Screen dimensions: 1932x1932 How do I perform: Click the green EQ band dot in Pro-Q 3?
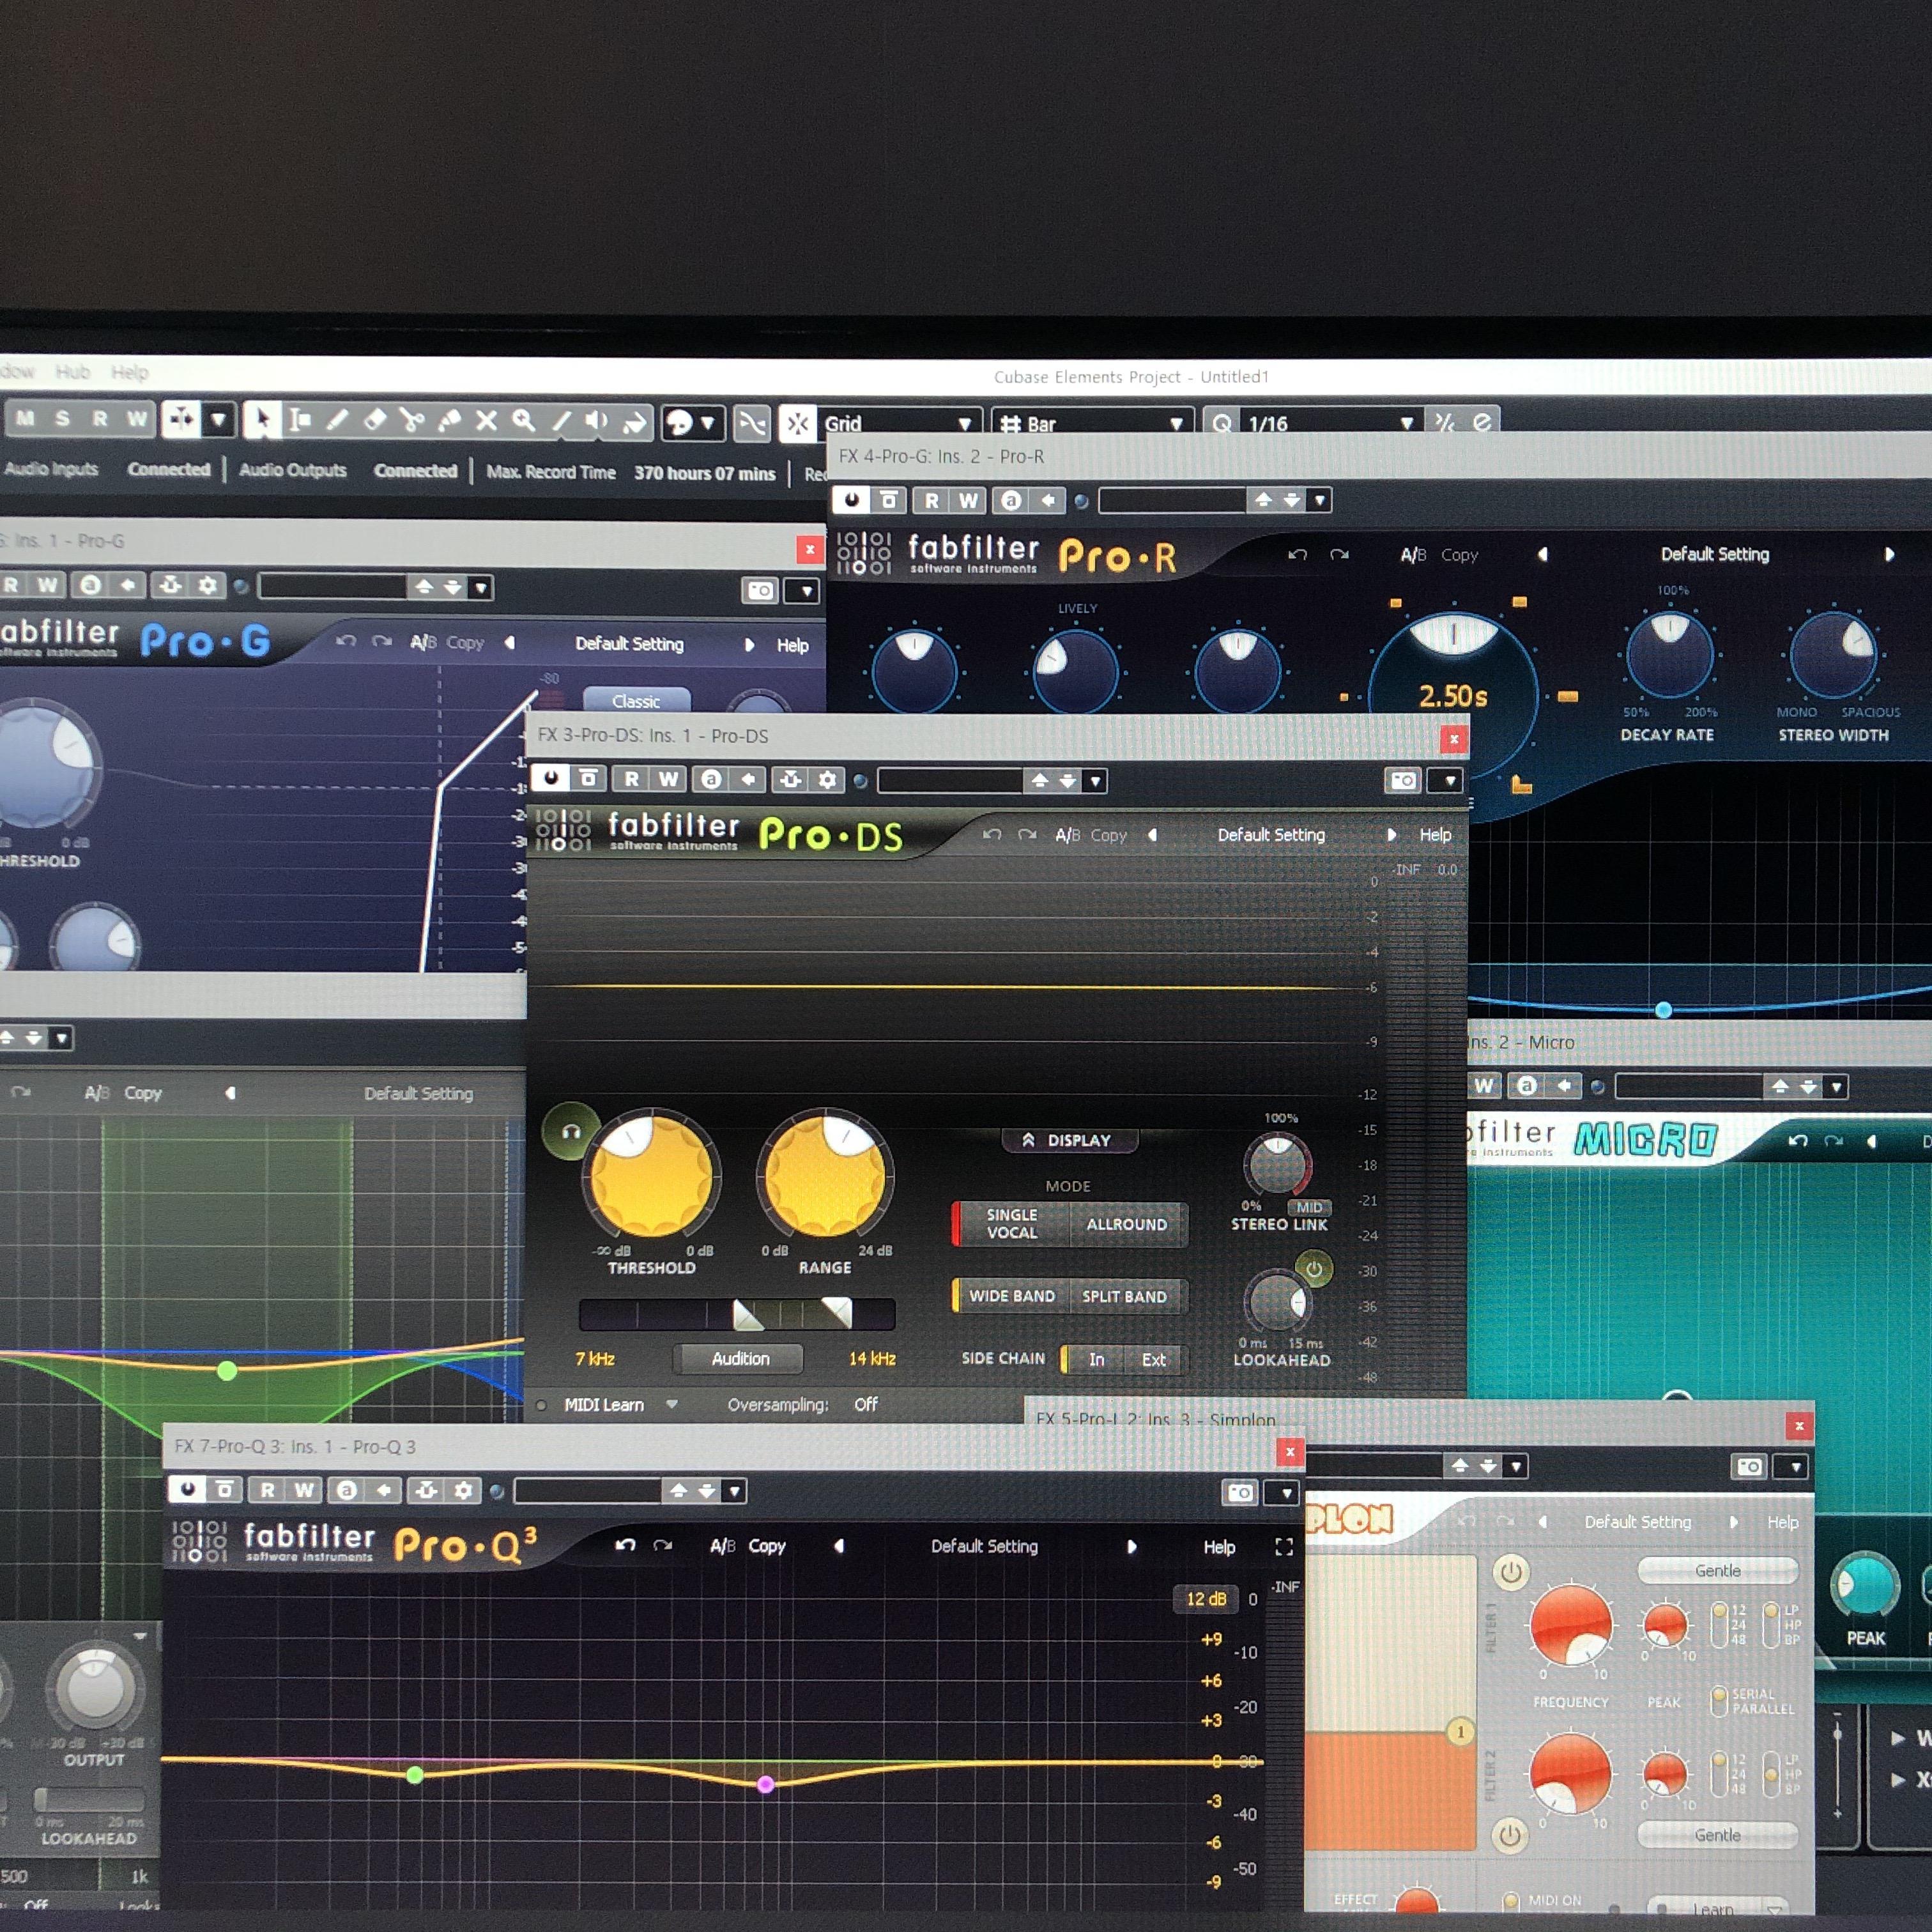tap(415, 1775)
